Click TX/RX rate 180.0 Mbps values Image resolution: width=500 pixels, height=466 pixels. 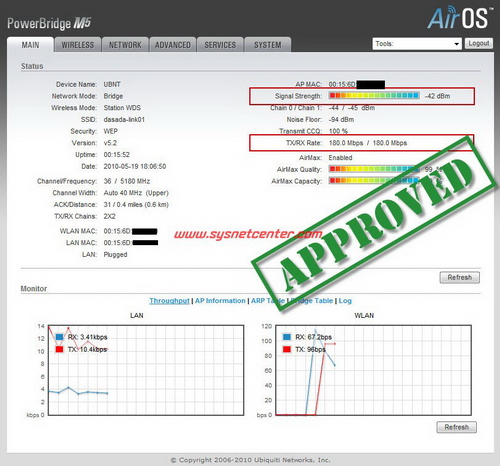pyautogui.click(x=368, y=143)
